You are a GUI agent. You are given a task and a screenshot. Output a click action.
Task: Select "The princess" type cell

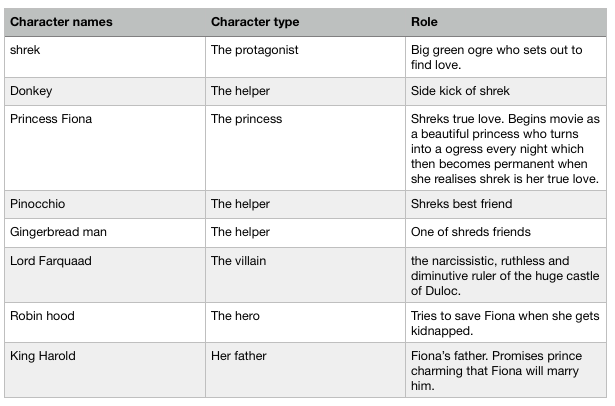point(246,119)
